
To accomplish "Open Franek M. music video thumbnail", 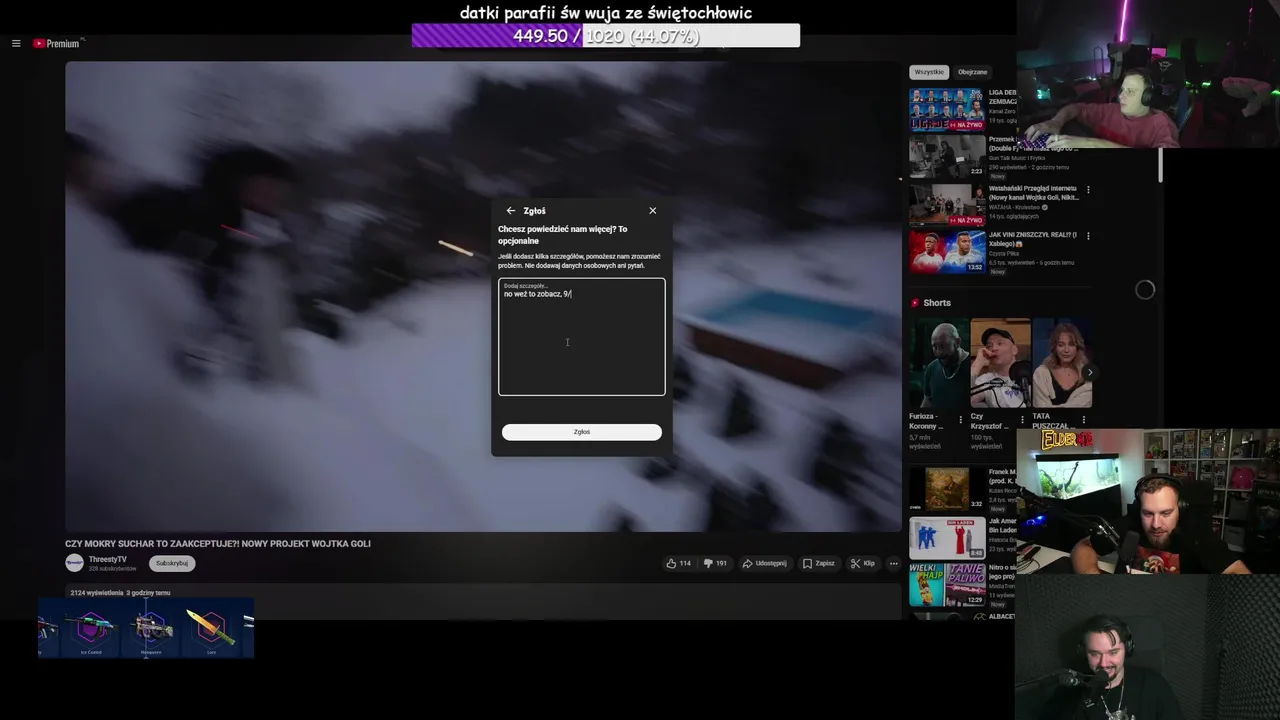I will 947,489.
